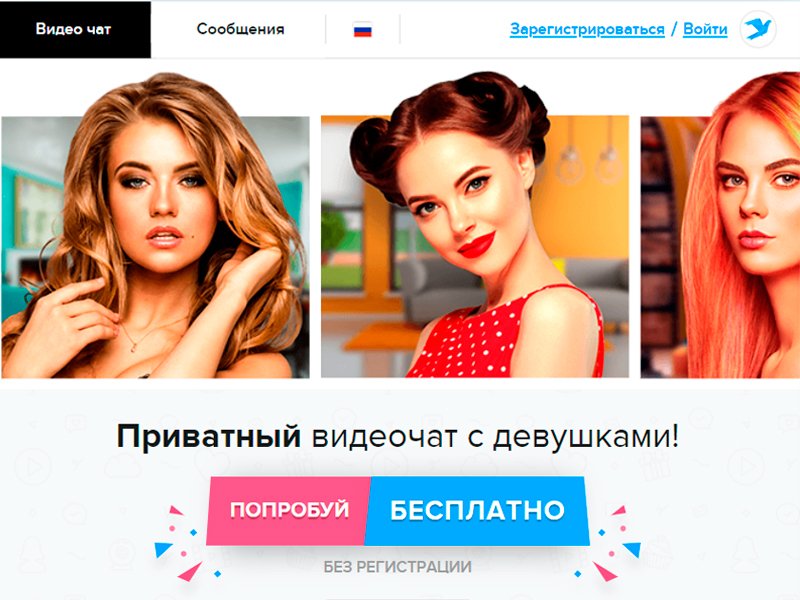The height and width of the screenshot is (600, 800).
Task: Select the Russian flag language icon
Action: (x=363, y=31)
